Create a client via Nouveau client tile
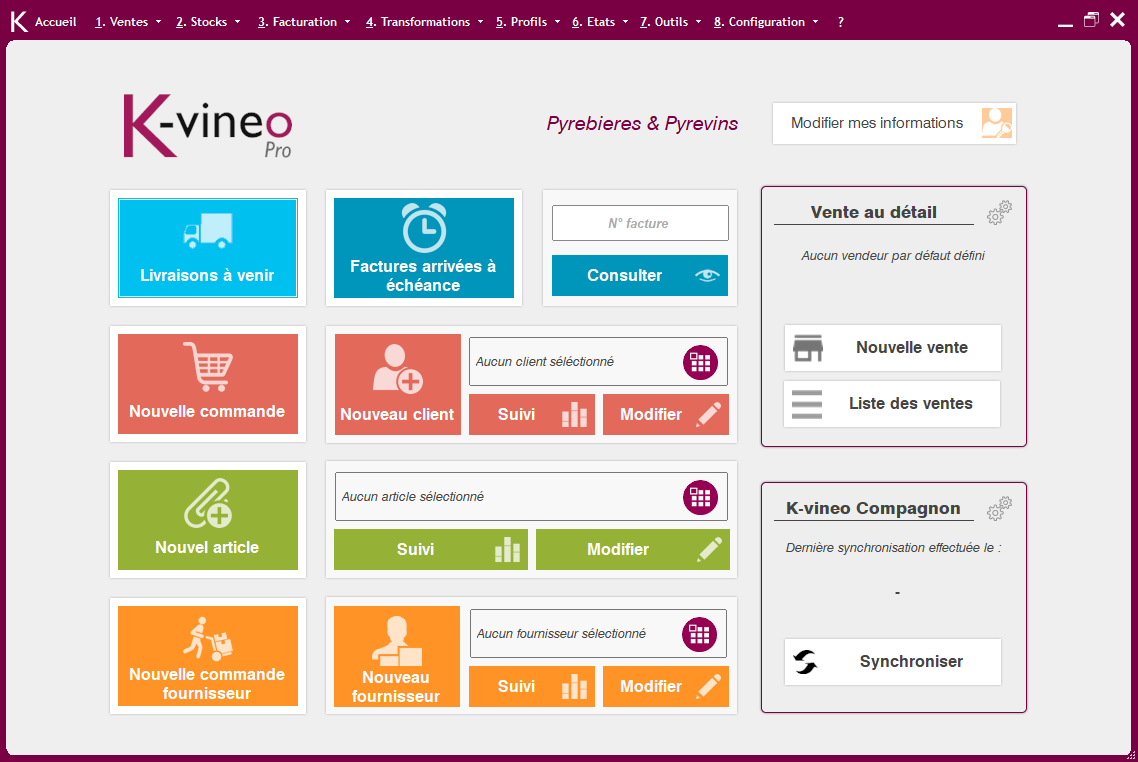Image resolution: width=1138 pixels, height=762 pixels. tap(398, 385)
